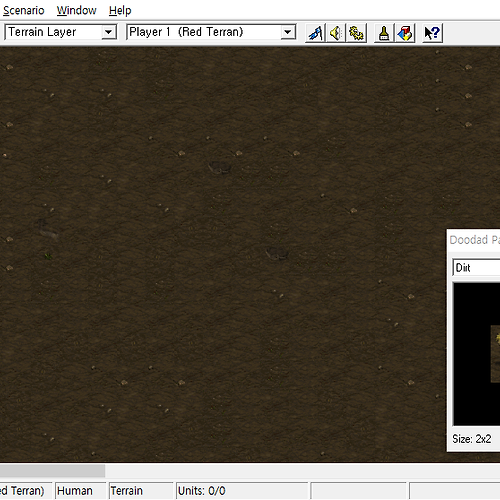500x500 pixels.
Task: Open the Sound Manager speaker icon
Action: (x=336, y=33)
